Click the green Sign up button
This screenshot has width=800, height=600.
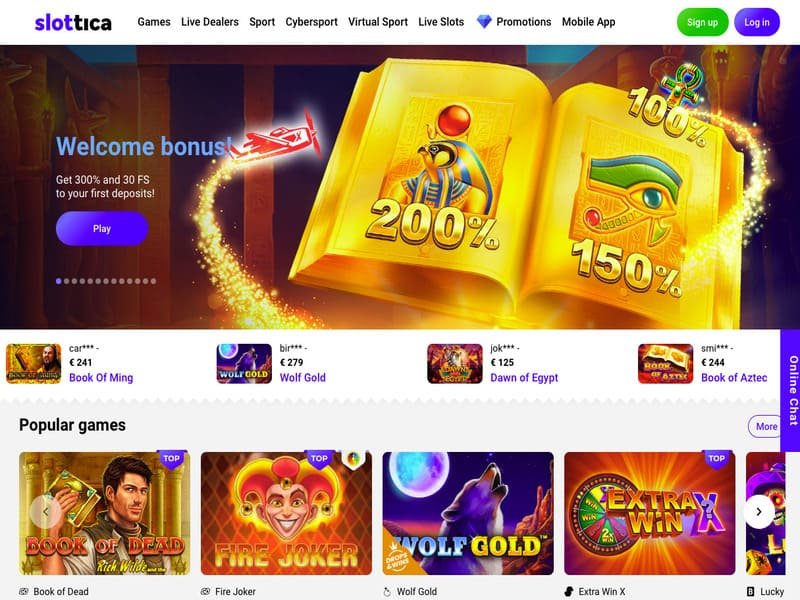(x=702, y=22)
